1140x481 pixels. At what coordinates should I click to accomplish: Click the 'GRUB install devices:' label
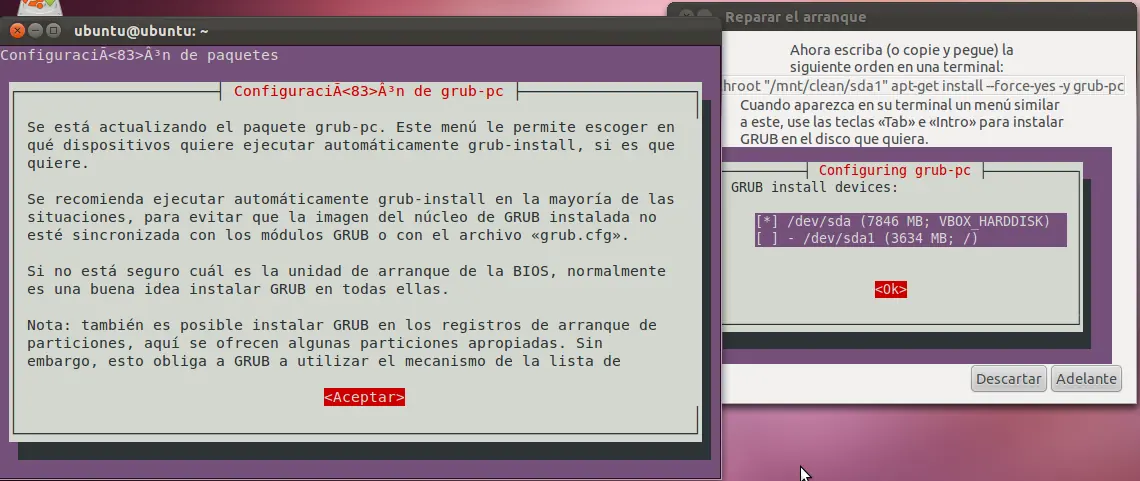[x=814, y=187]
